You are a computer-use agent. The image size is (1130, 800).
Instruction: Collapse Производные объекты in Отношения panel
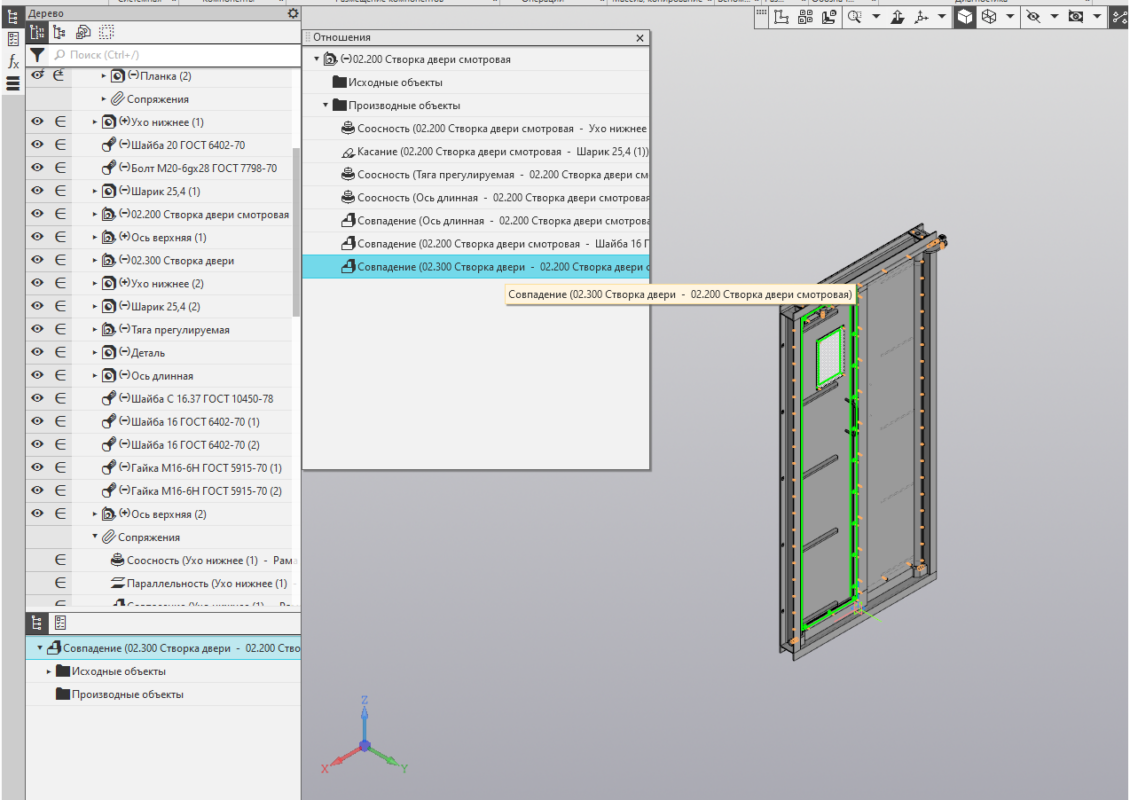point(325,105)
